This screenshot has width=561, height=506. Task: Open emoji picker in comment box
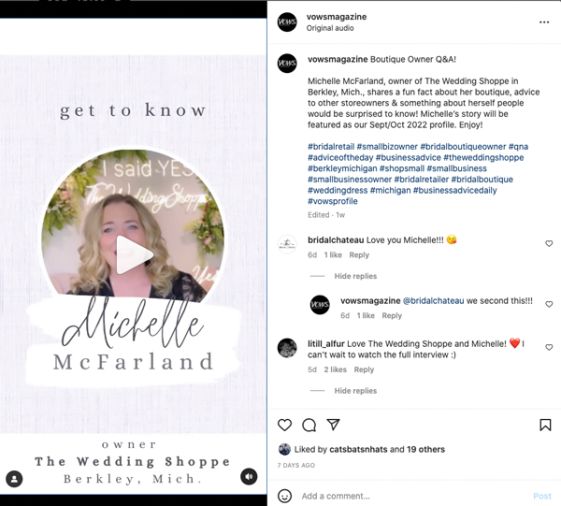(x=285, y=496)
